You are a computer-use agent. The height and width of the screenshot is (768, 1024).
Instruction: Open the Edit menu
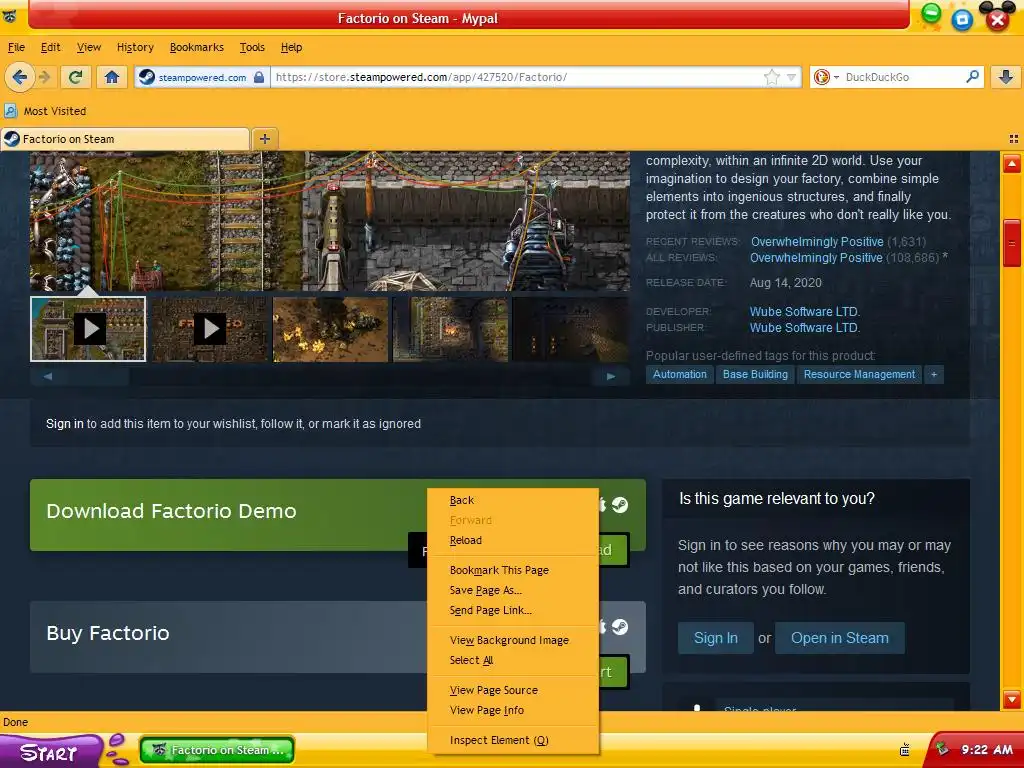[x=50, y=47]
